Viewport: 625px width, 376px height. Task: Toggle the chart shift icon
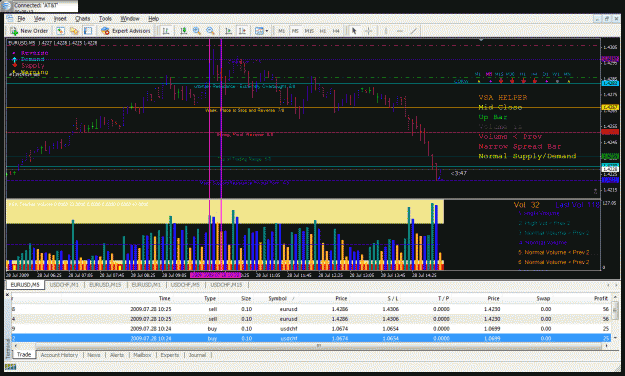tap(242, 31)
